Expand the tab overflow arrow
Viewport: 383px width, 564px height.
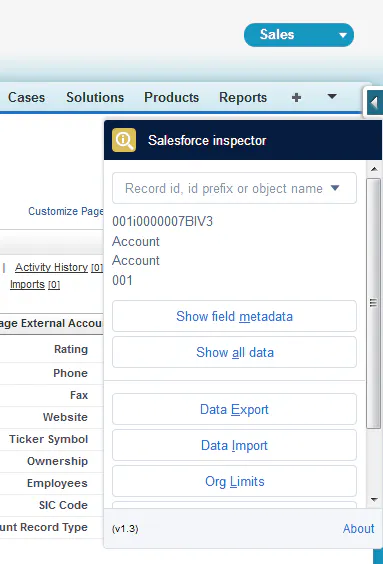click(332, 96)
